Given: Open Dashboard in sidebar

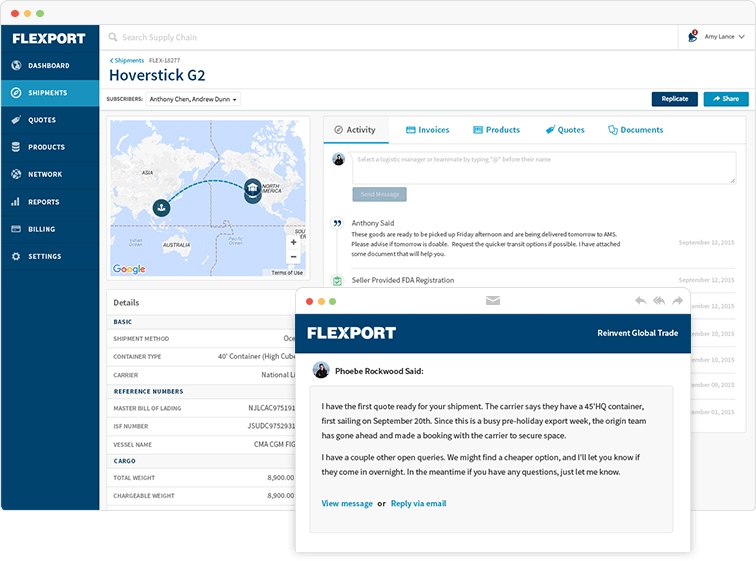Looking at the screenshot, I should (x=50, y=66).
